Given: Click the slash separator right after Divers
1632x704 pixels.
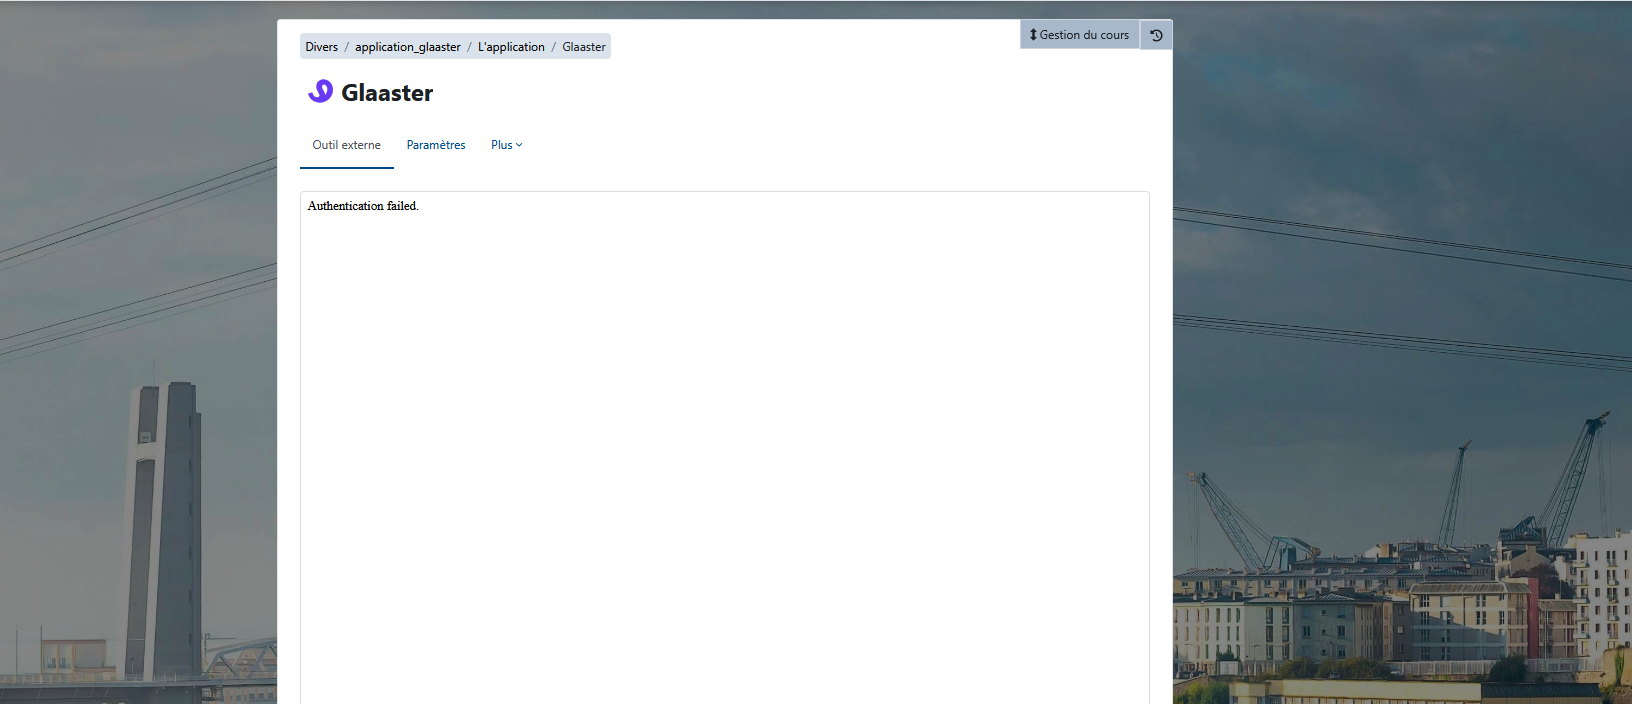Looking at the screenshot, I should (x=347, y=47).
